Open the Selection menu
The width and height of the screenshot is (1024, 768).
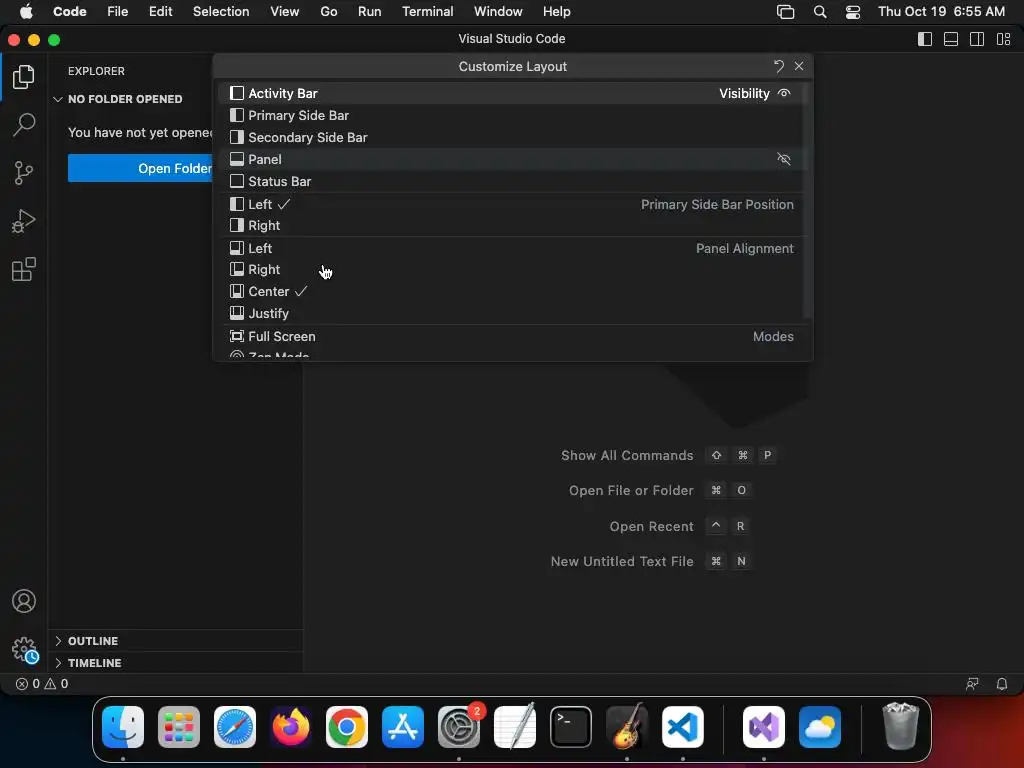(x=221, y=12)
